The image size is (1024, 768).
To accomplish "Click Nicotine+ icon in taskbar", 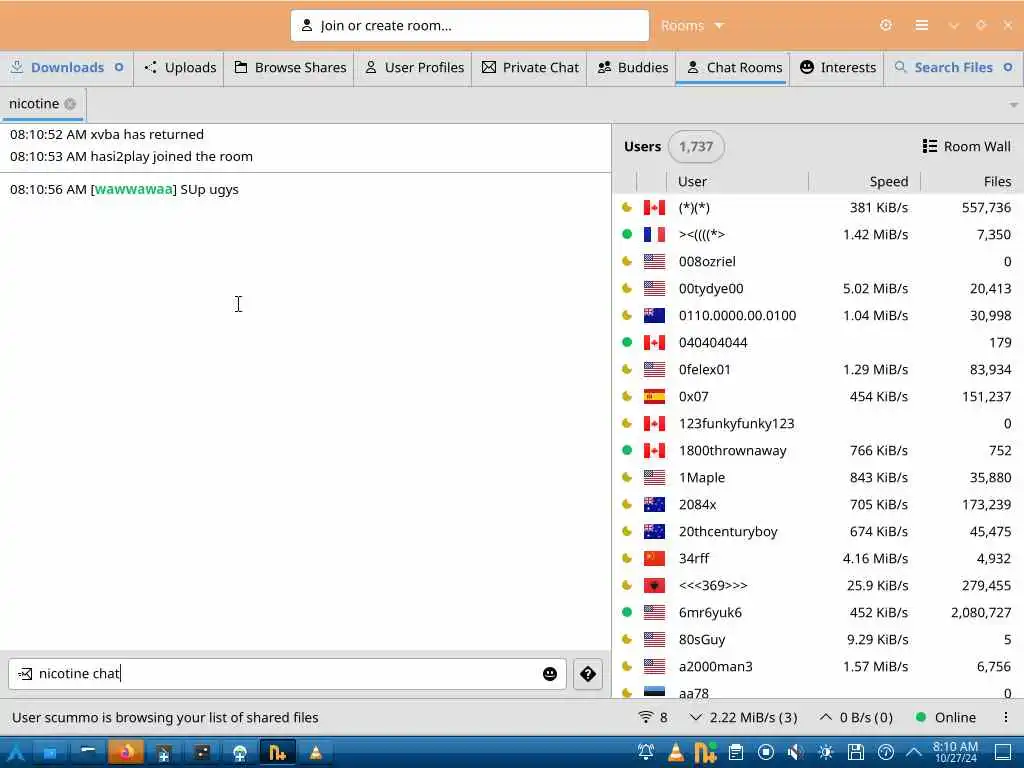I will [277, 753].
